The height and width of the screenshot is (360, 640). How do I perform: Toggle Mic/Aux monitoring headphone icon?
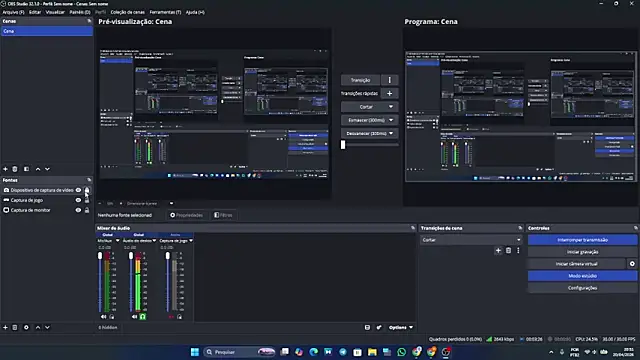coord(112,317)
